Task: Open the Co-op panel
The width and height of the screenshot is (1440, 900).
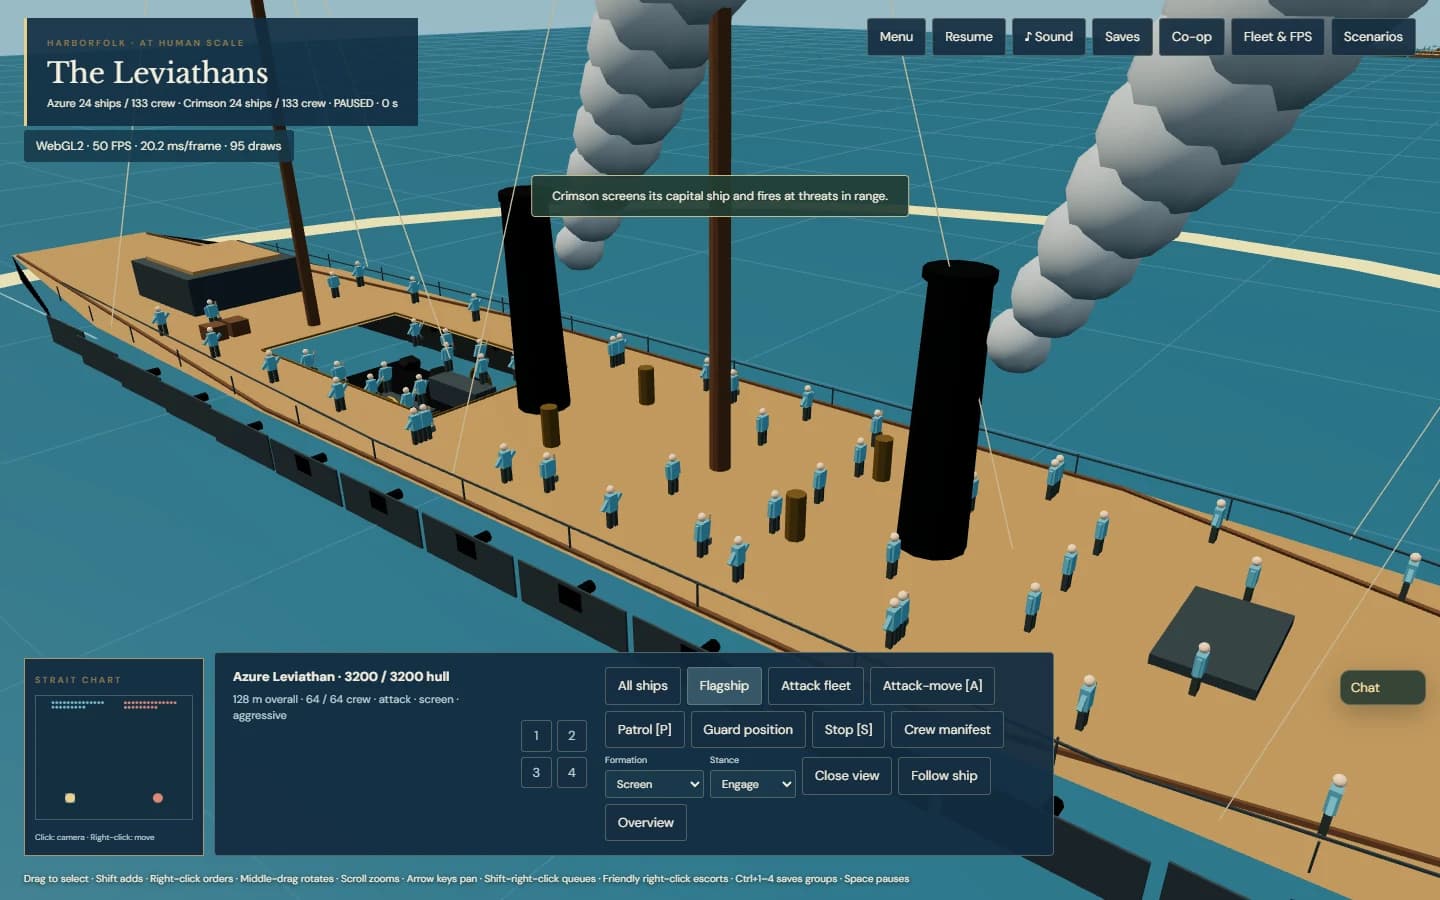Action: (1191, 37)
